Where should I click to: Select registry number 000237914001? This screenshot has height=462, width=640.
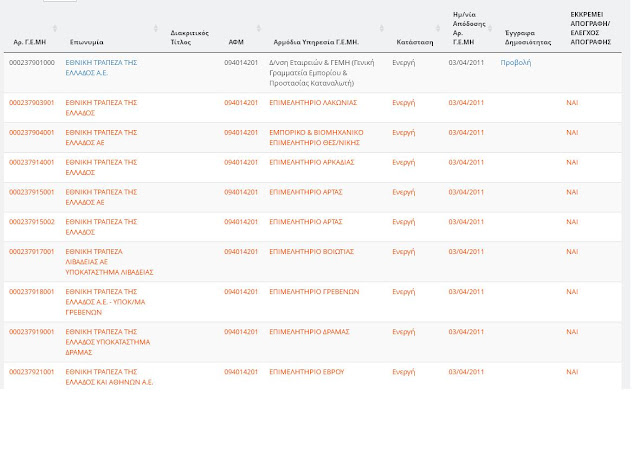click(31, 162)
